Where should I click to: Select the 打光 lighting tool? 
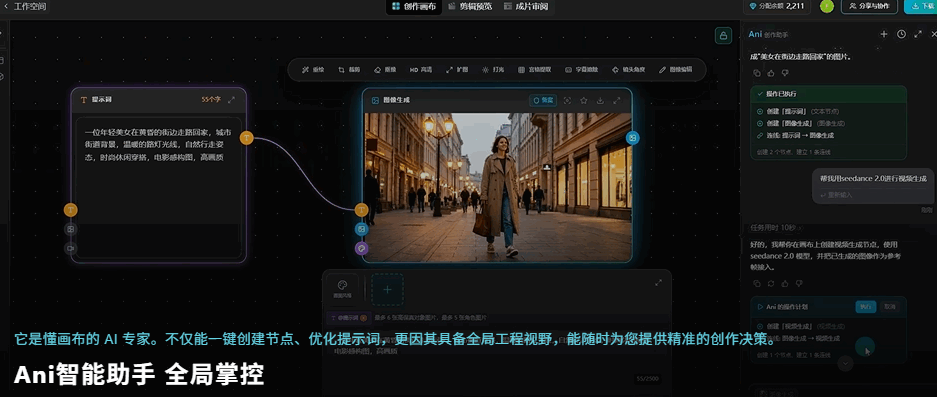tap(493, 69)
